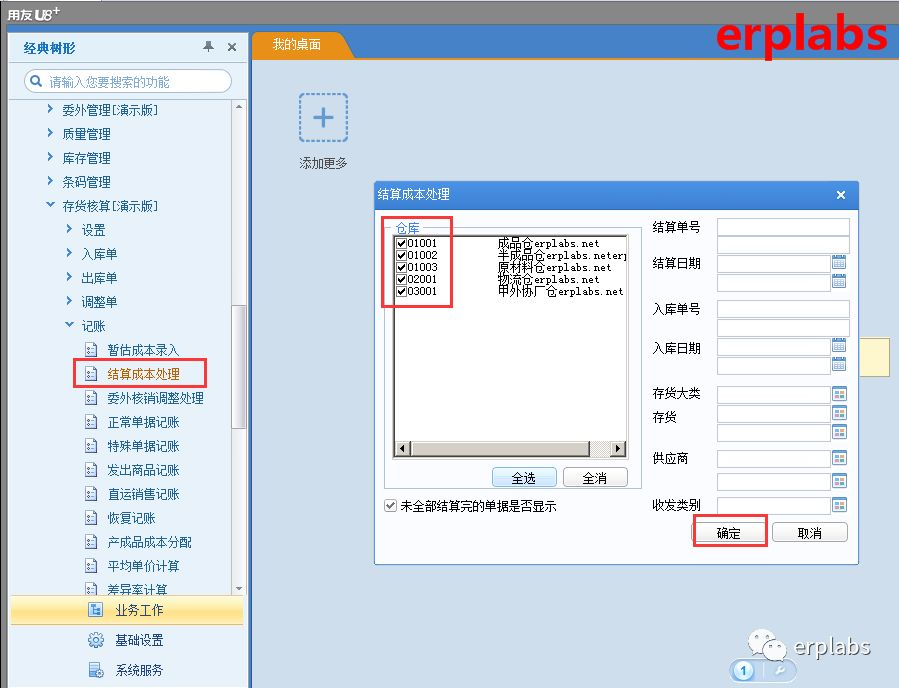The width and height of the screenshot is (899, 688).
Task: Focus the function search input box
Action: [128, 81]
